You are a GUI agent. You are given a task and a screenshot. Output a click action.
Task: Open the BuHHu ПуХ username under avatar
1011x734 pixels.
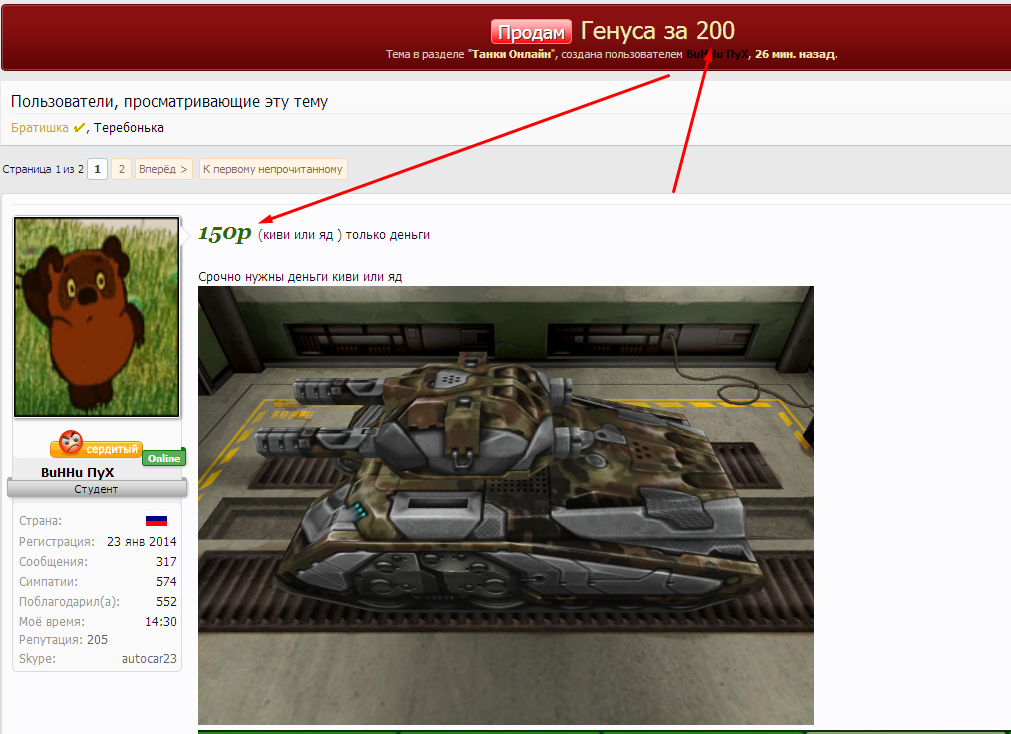coord(77,472)
